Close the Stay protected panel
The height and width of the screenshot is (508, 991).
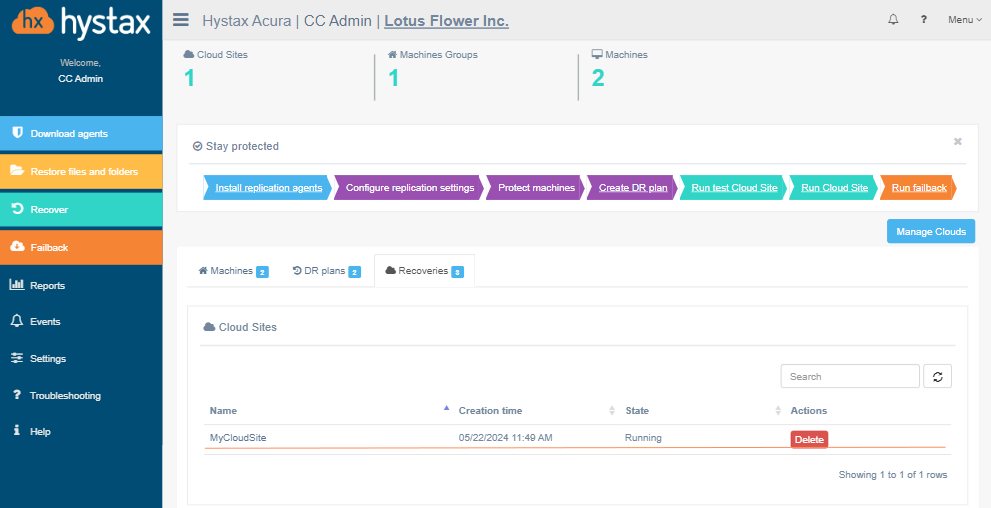[x=958, y=142]
